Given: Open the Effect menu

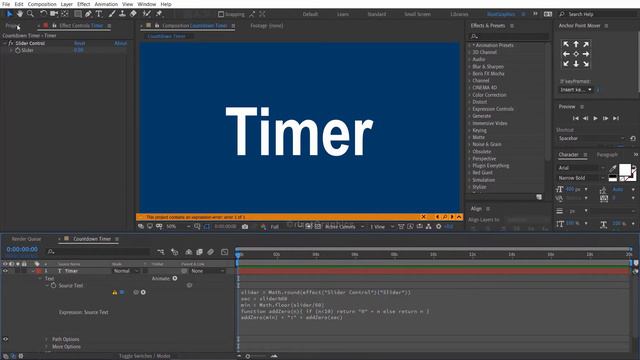Looking at the screenshot, I should (x=83, y=4).
